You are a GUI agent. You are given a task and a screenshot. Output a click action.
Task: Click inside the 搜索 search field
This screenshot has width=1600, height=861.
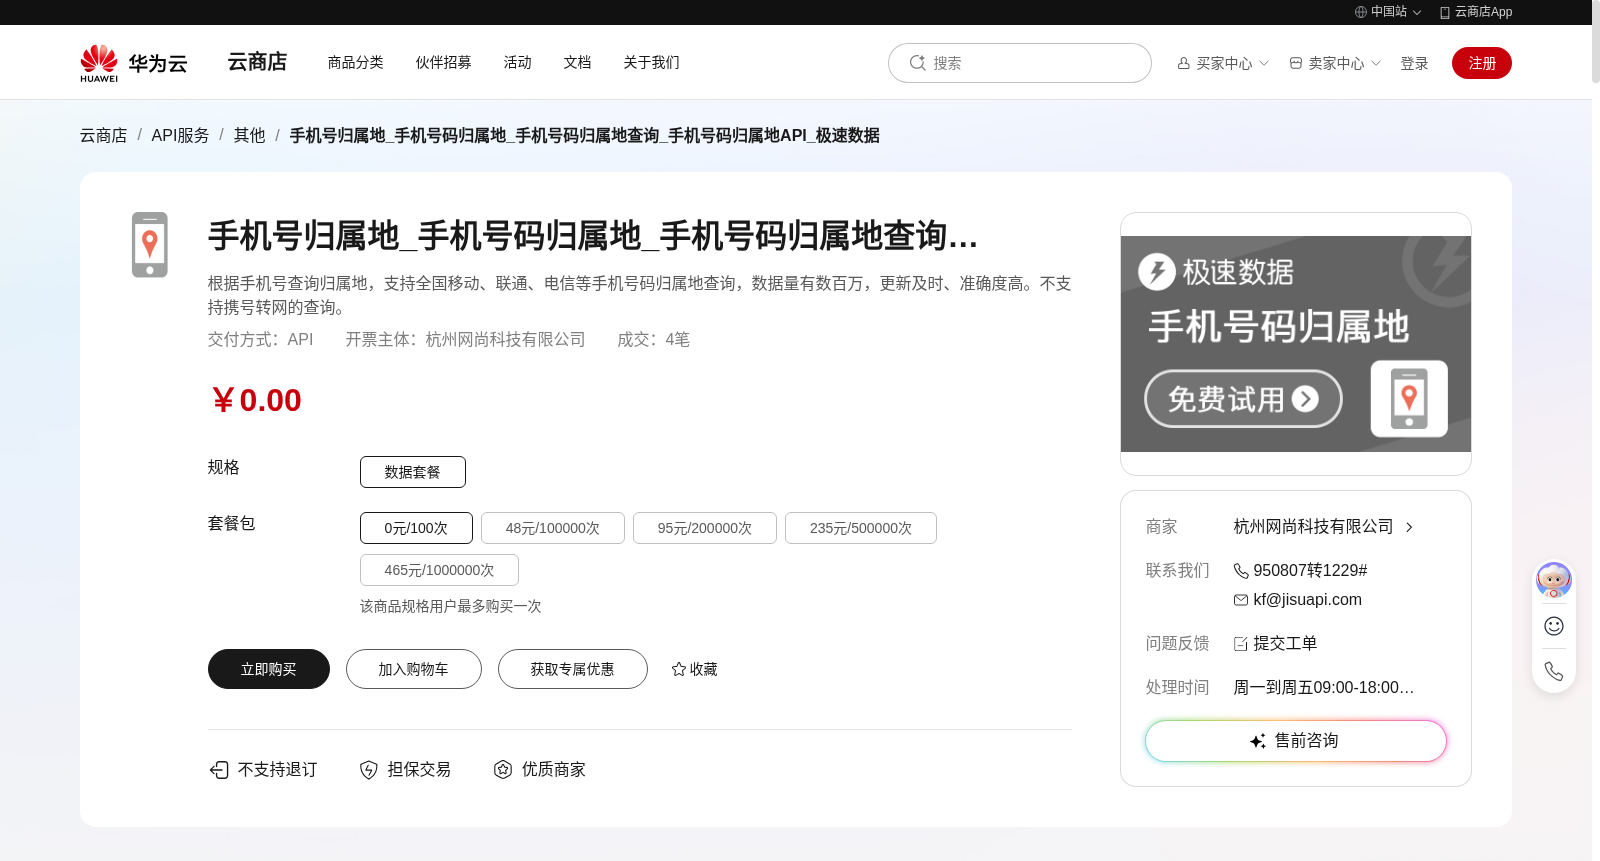[x=1020, y=63]
